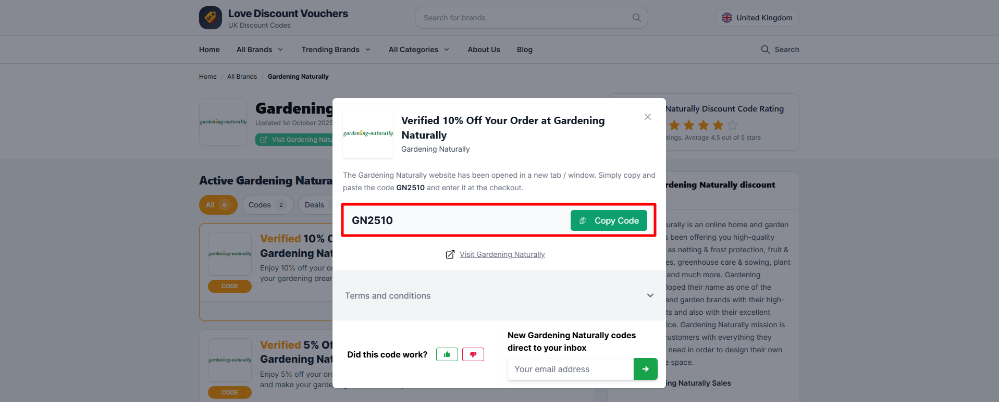Expand the Terms and conditions section
Screen dimensions: 999x402
click(500, 296)
